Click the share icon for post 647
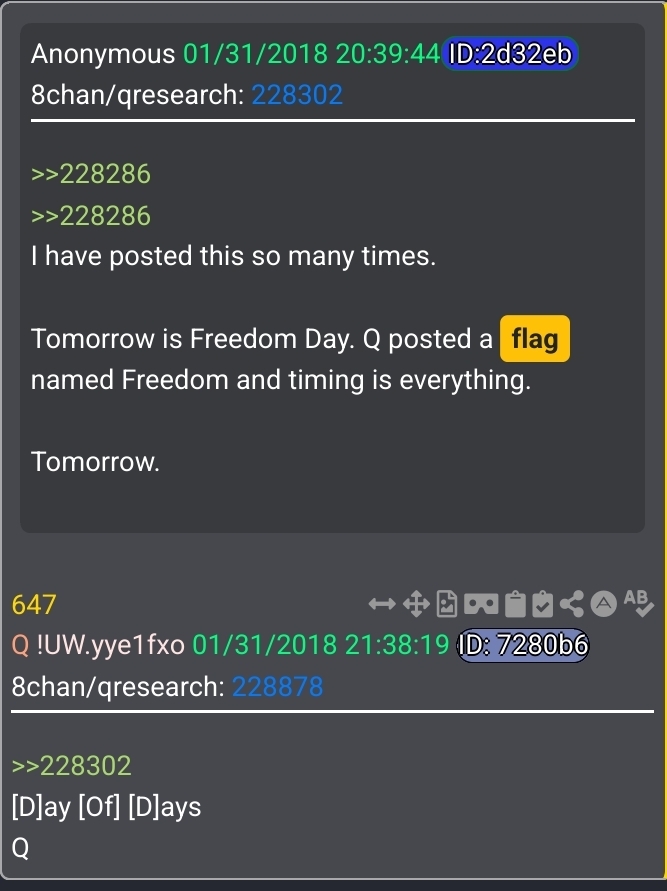Screen dimensions: 667x891 pos(572,603)
